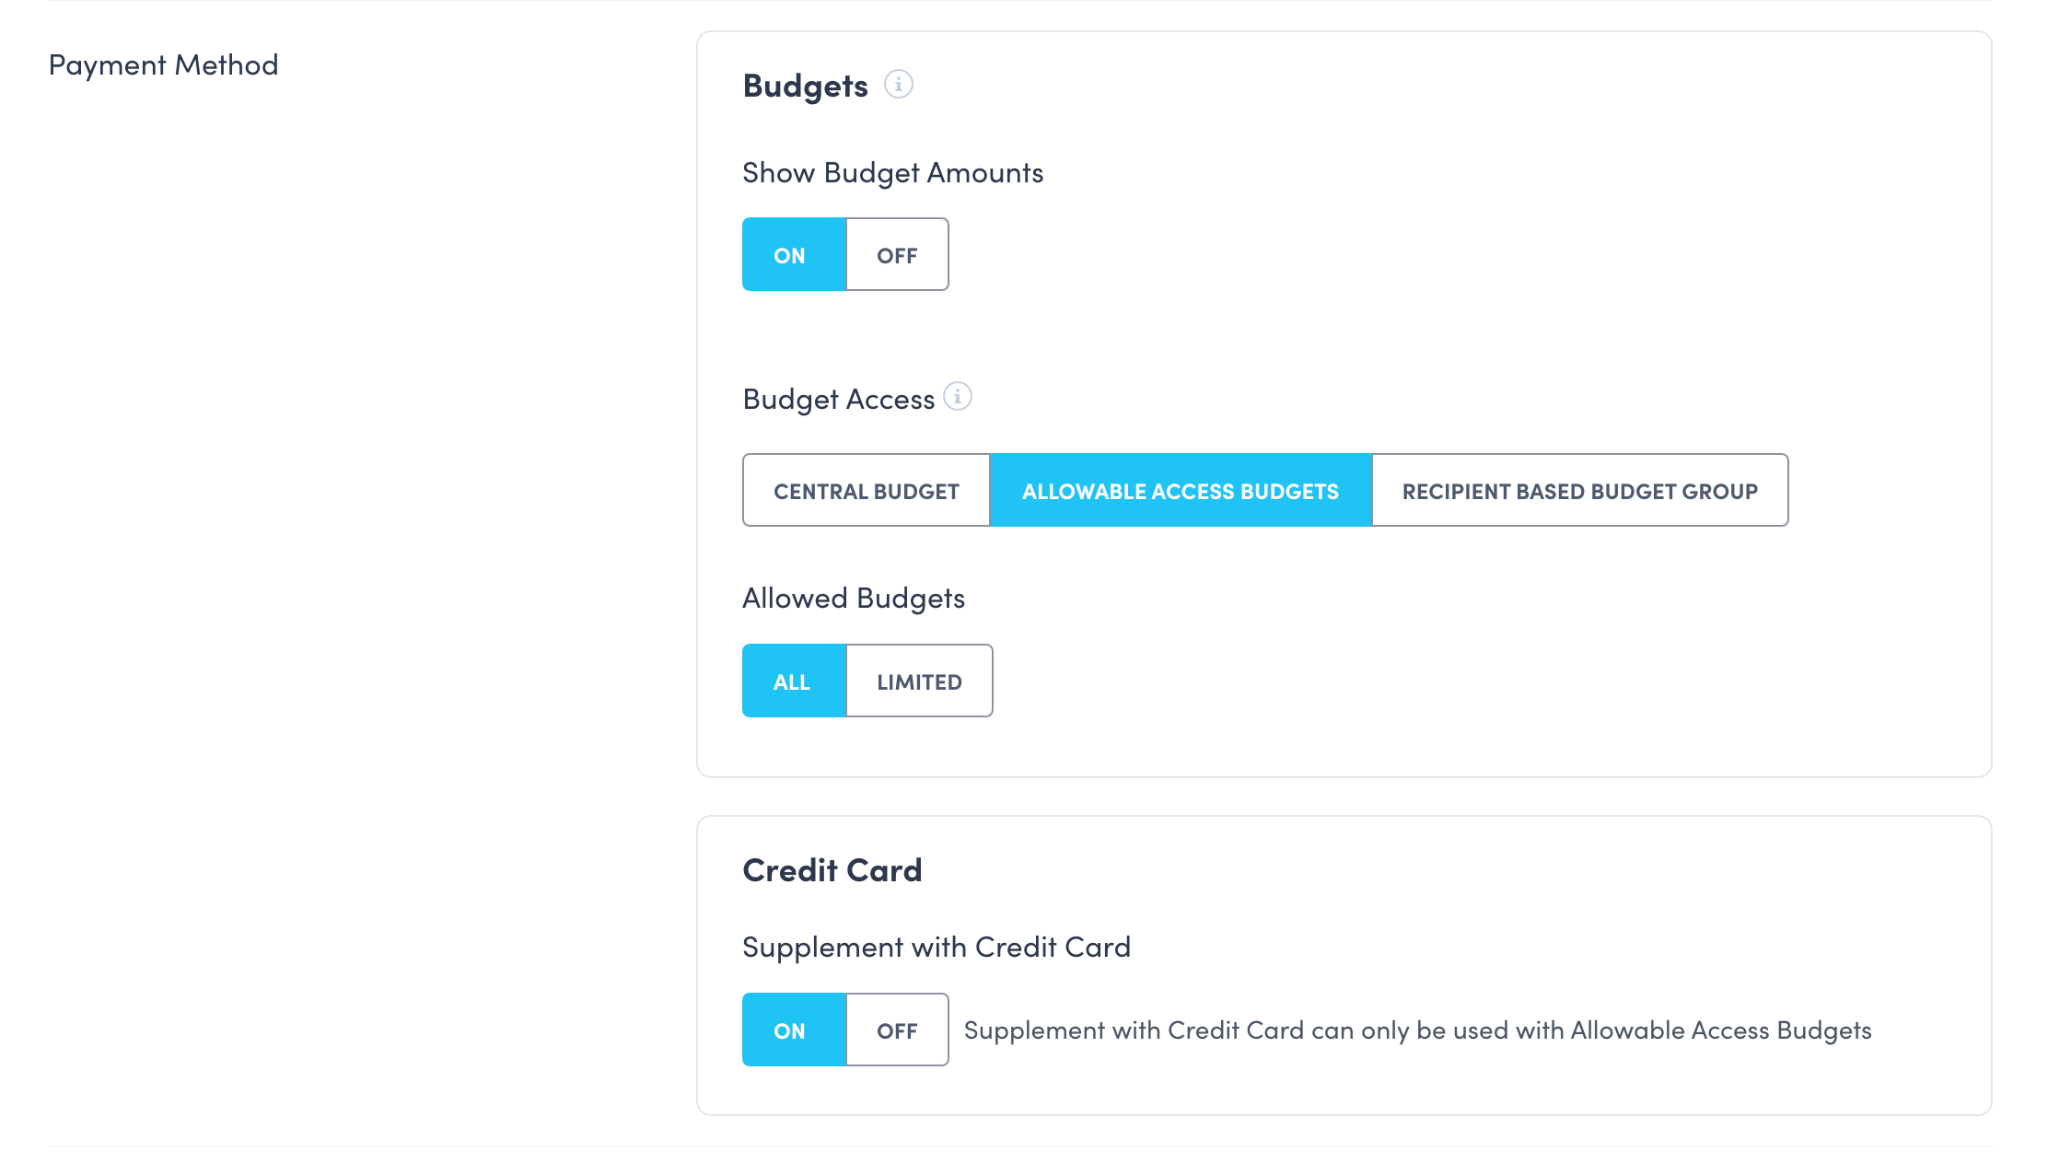Click the Payment Method section label
This screenshot has width=2048, height=1153.
click(x=163, y=65)
